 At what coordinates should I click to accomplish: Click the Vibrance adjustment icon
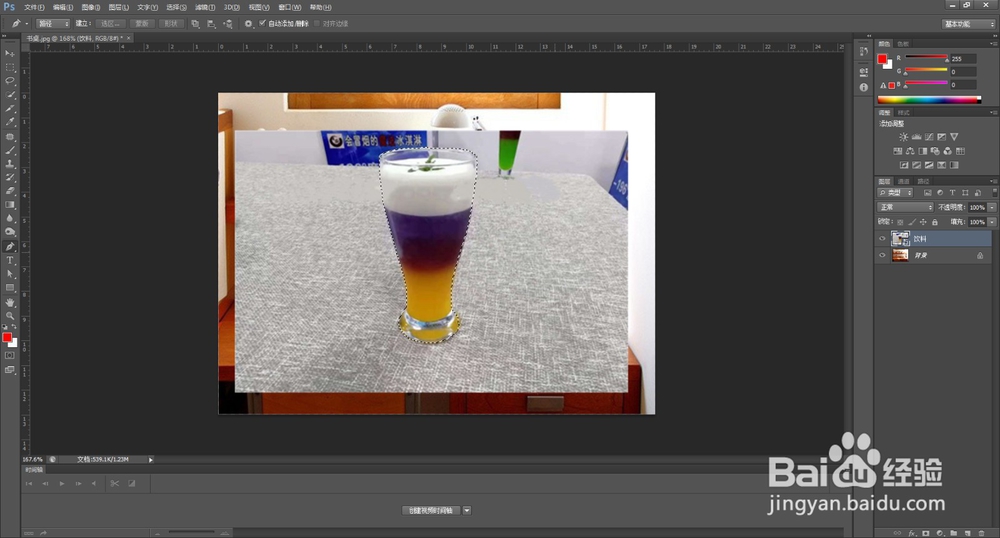(954, 137)
